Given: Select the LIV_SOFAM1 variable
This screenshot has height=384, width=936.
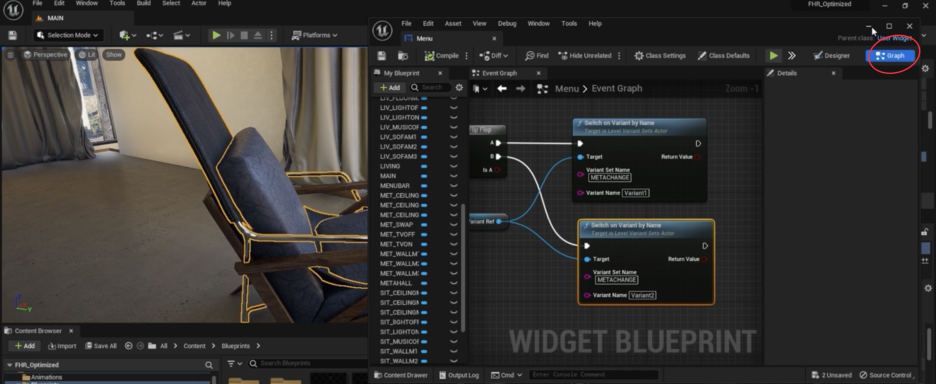Looking at the screenshot, I should pyautogui.click(x=398, y=137).
